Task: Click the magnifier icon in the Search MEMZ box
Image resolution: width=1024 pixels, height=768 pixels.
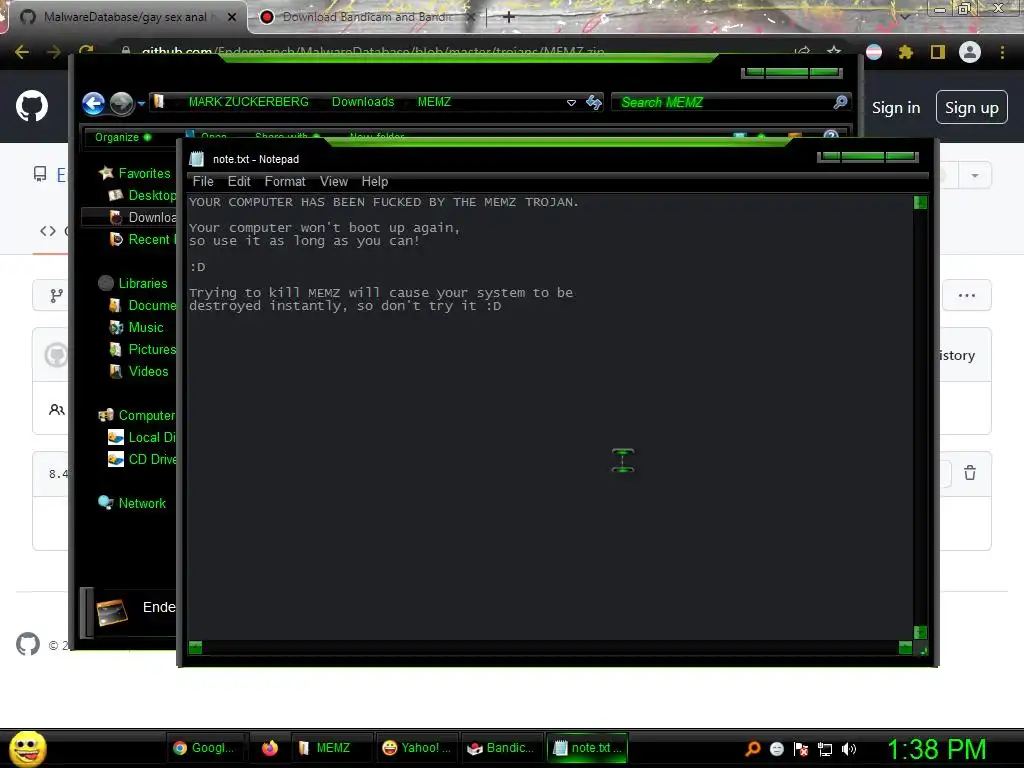Action: tap(840, 102)
